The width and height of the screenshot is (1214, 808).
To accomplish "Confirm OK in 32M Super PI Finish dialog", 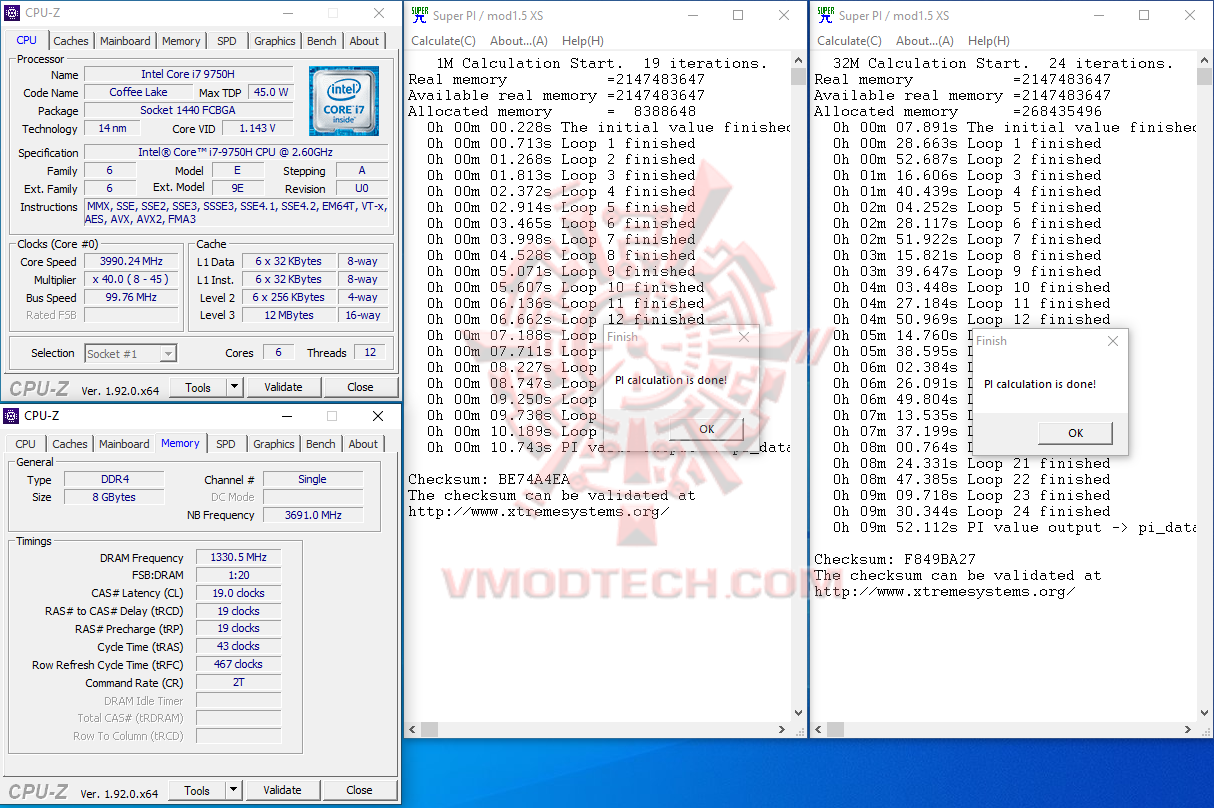I will 1076,433.
